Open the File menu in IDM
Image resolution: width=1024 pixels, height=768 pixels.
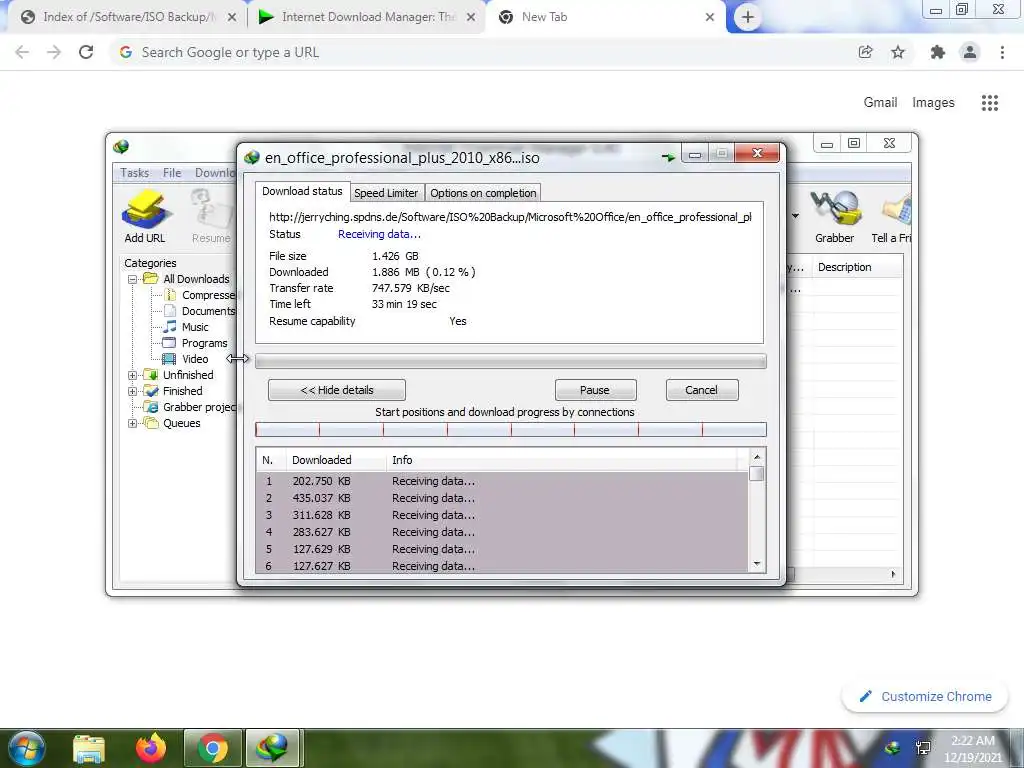172,173
